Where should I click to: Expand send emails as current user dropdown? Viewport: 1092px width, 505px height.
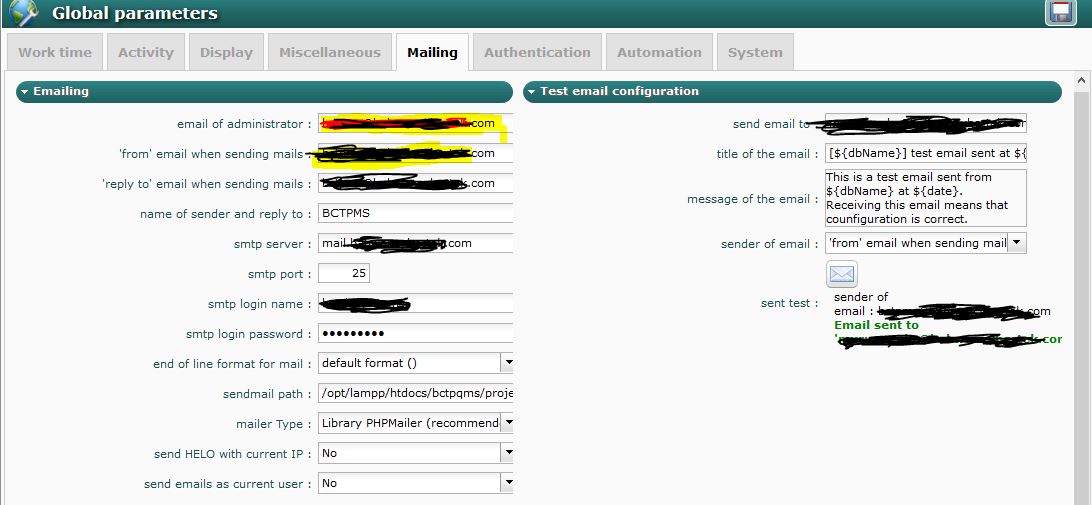click(508, 483)
